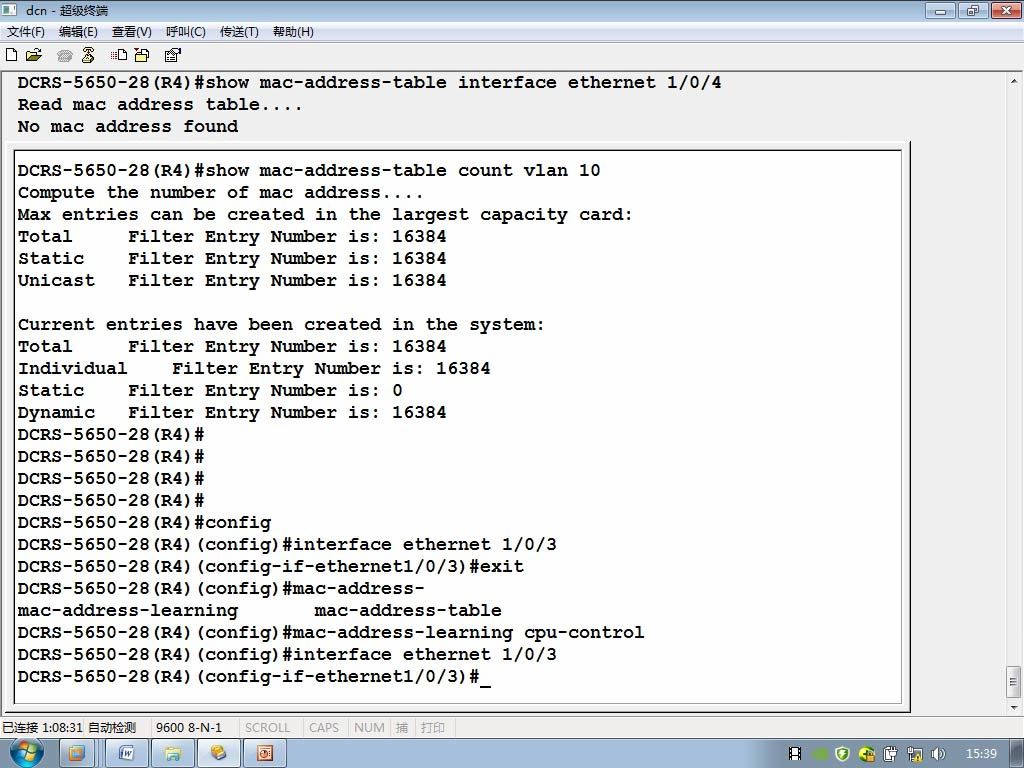
Task: Click the 'Max entries can be created' line
Action: [325, 215]
